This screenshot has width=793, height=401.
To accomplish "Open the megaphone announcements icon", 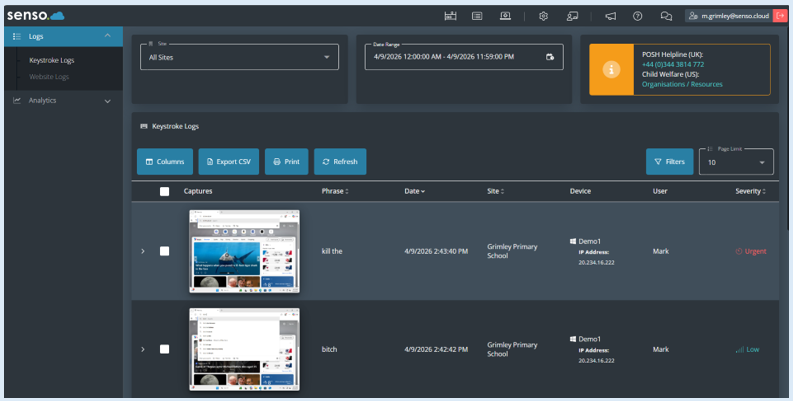I will tap(610, 16).
